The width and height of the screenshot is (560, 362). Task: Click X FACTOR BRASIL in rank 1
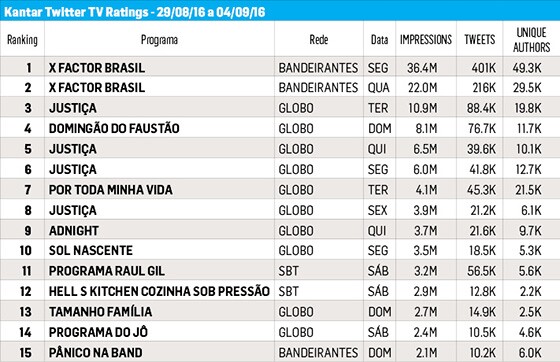coord(97,68)
